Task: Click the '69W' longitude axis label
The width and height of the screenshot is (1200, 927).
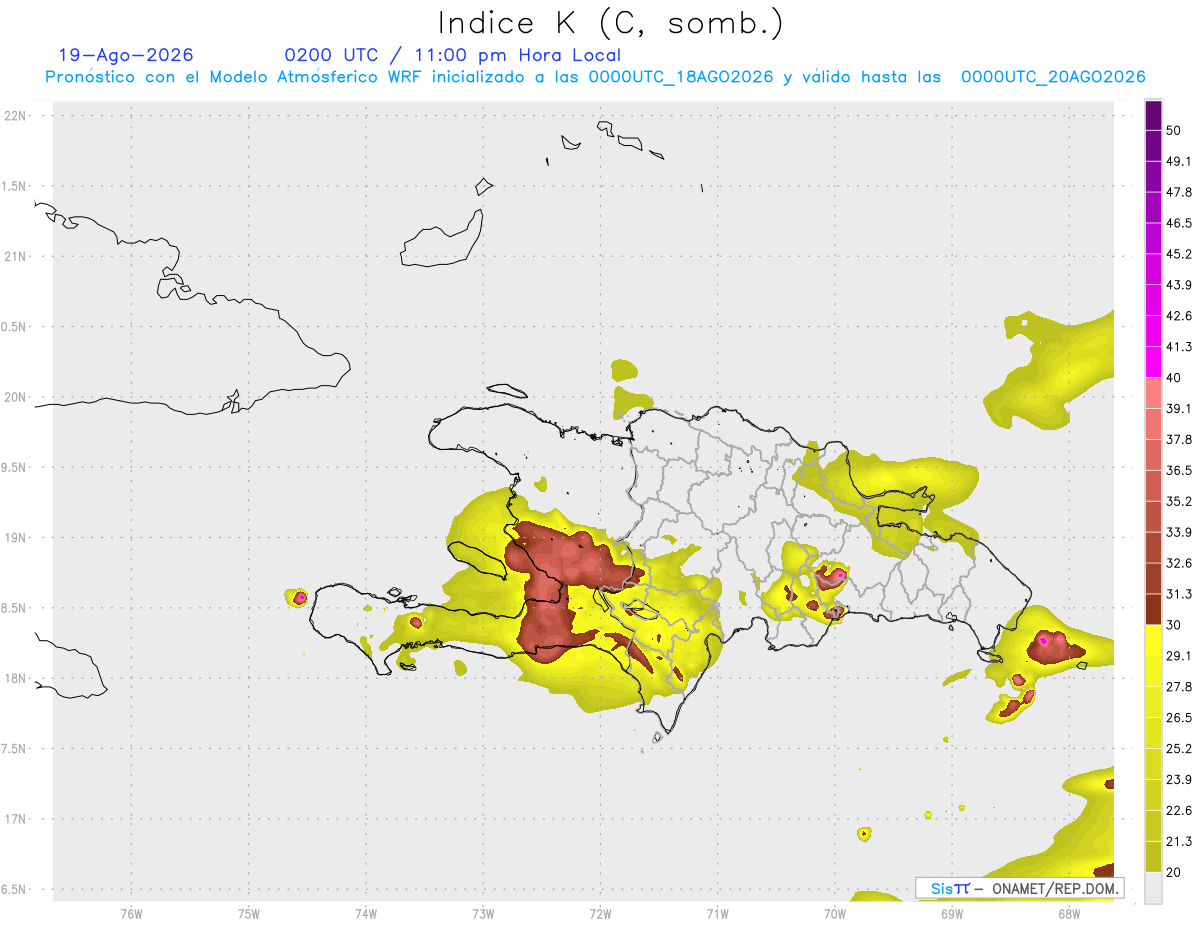Action: click(951, 912)
